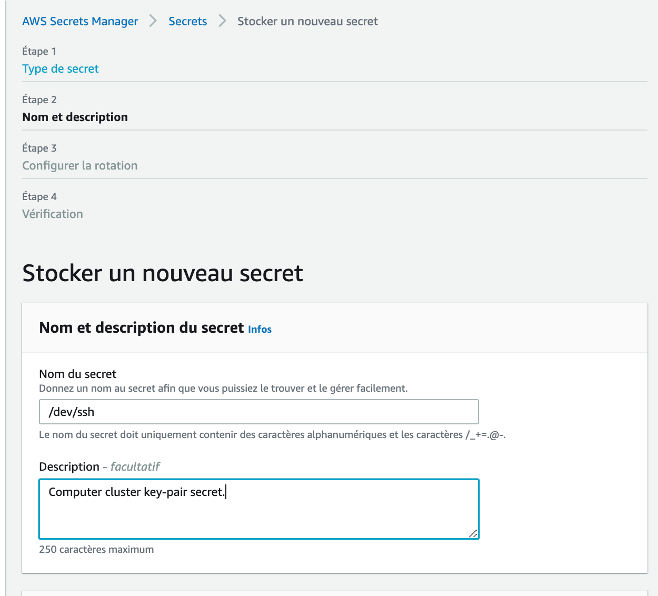Click the 'Stocker un nouveau secret' breadcrumb item

click(307, 21)
